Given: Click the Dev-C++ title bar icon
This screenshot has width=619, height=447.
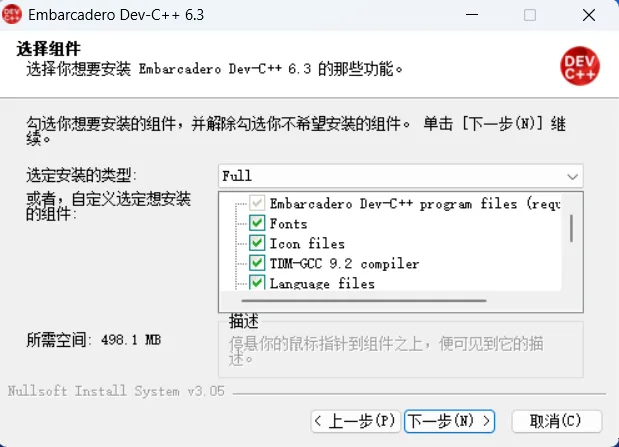Looking at the screenshot, I should point(12,15).
